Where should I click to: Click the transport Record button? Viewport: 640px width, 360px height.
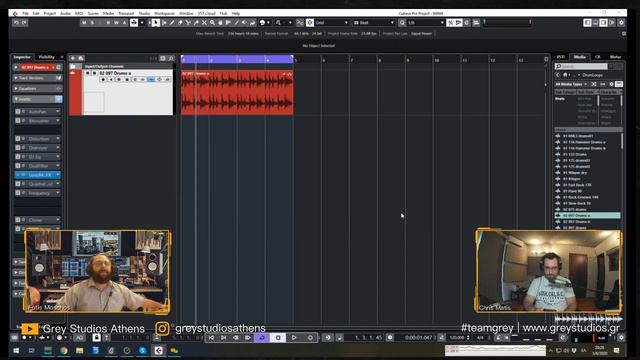[x=310, y=338]
